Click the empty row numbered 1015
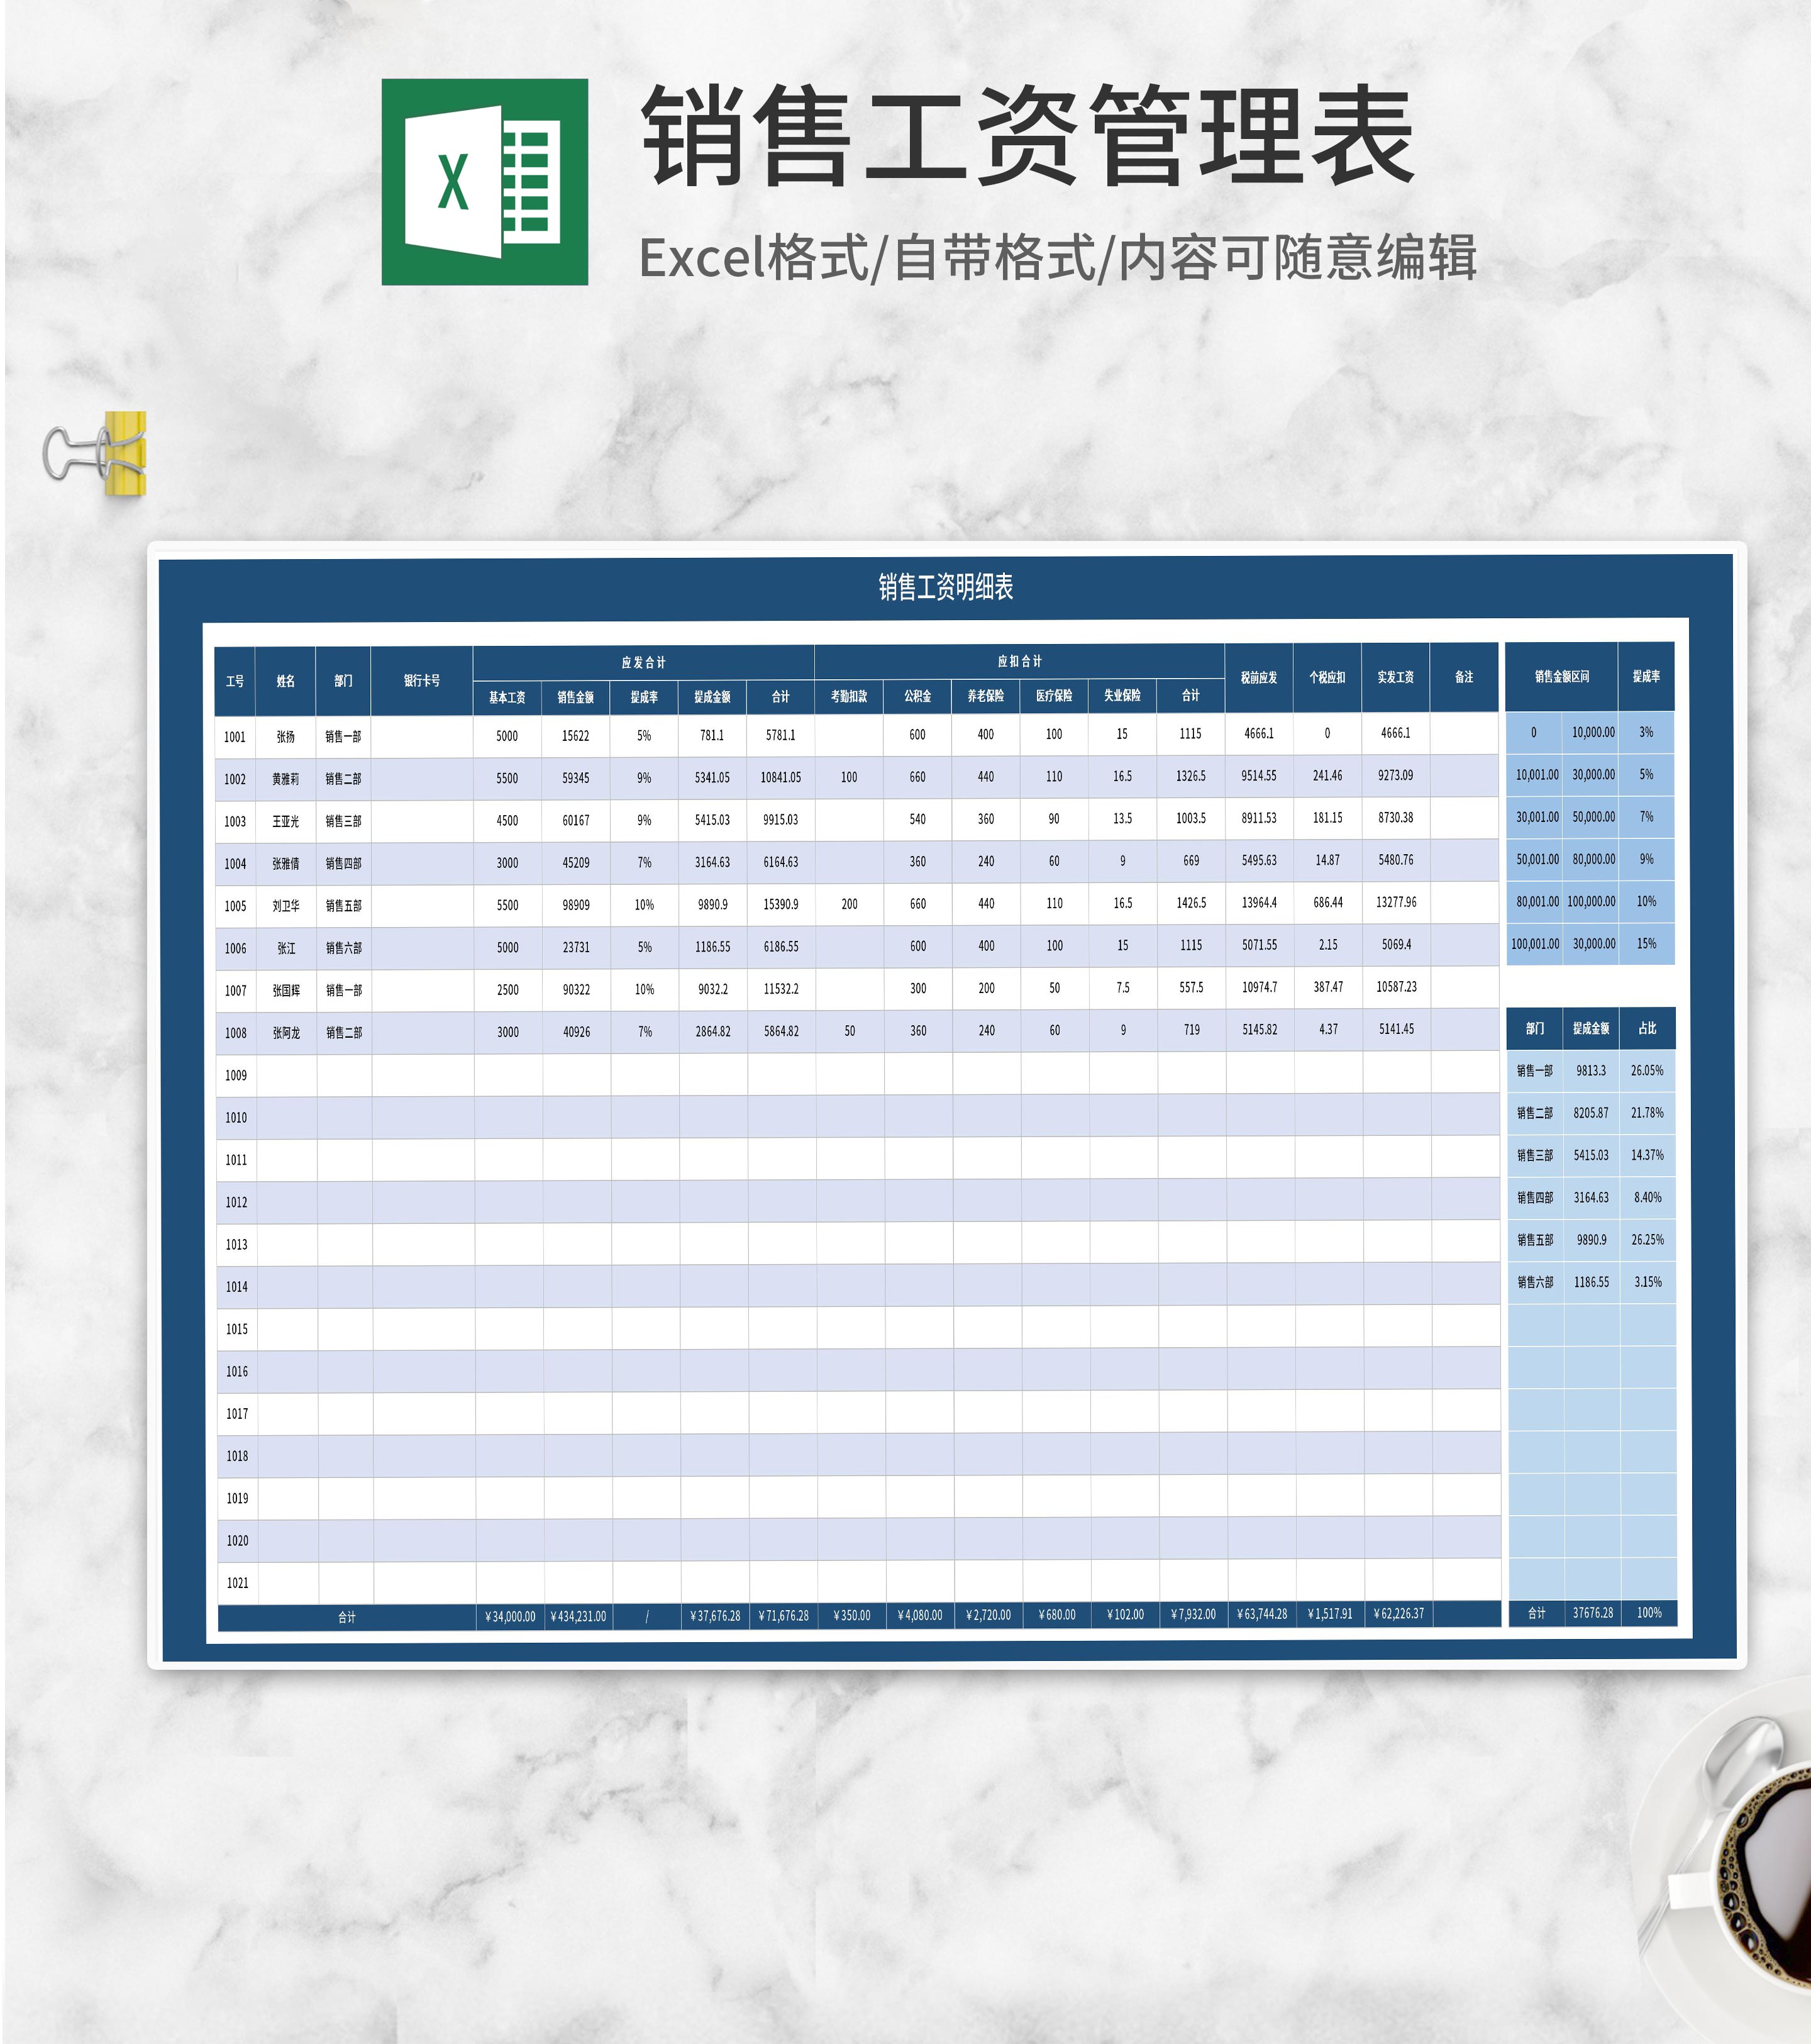The height and width of the screenshot is (2044, 1811). pos(237,1329)
